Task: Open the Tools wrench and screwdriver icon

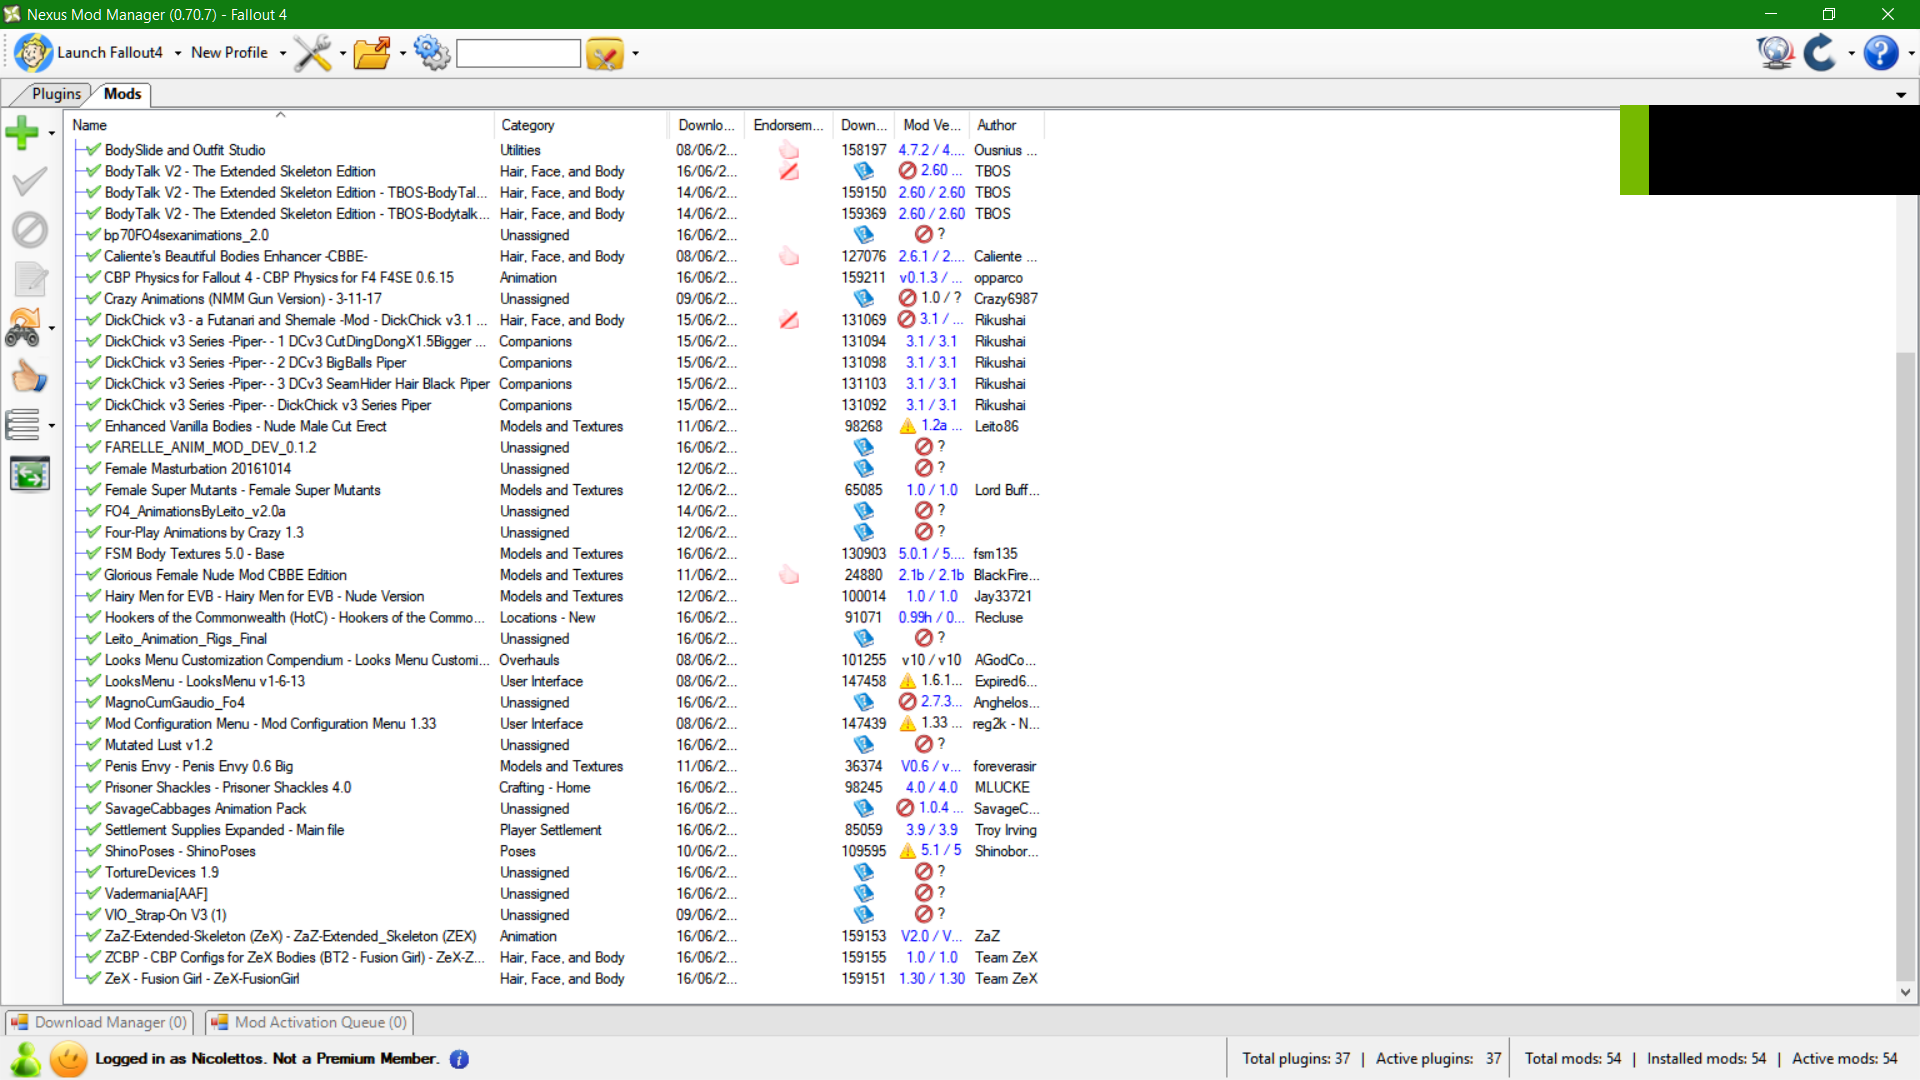Action: click(x=312, y=52)
